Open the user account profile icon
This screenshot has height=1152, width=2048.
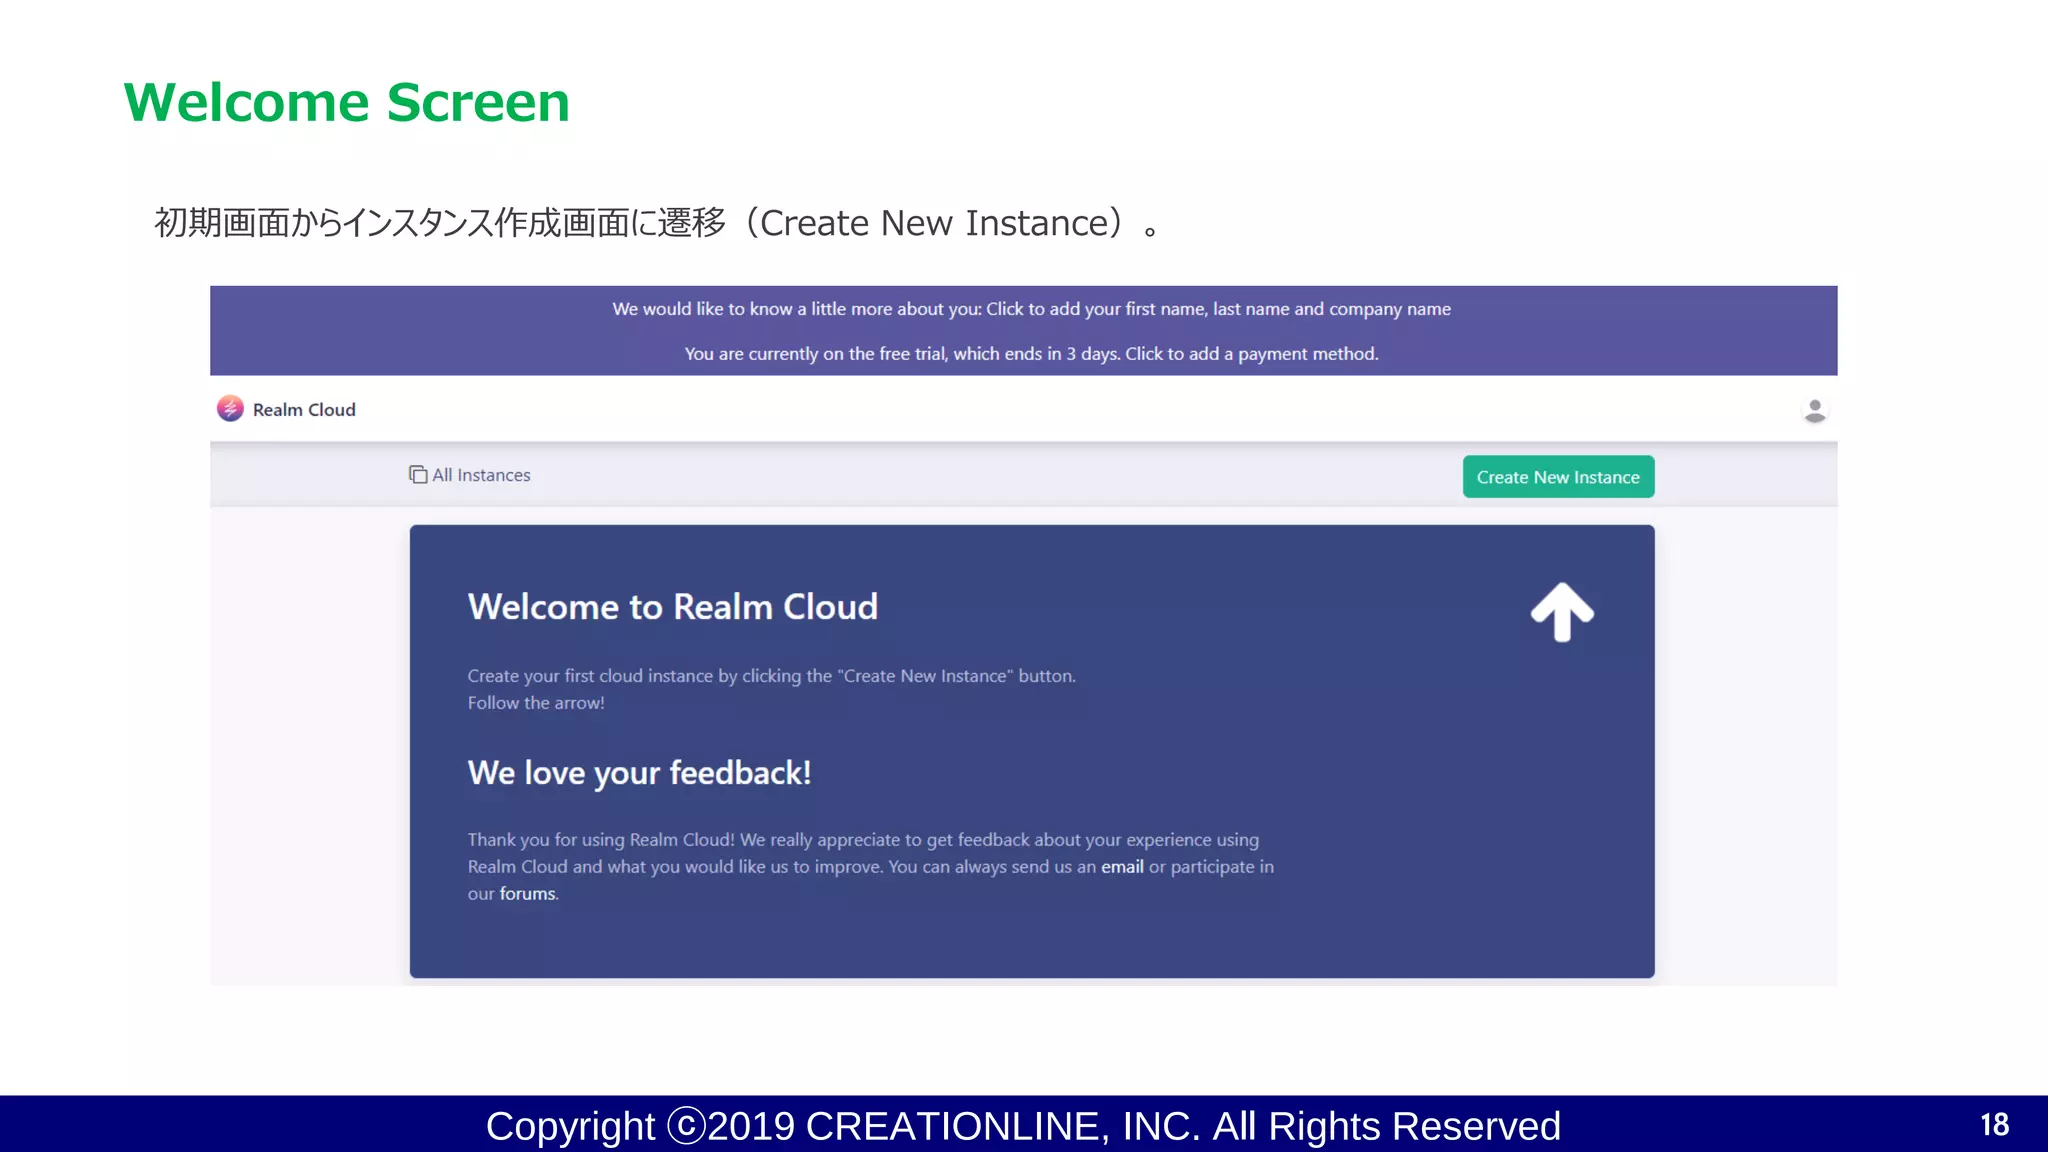(x=1815, y=411)
